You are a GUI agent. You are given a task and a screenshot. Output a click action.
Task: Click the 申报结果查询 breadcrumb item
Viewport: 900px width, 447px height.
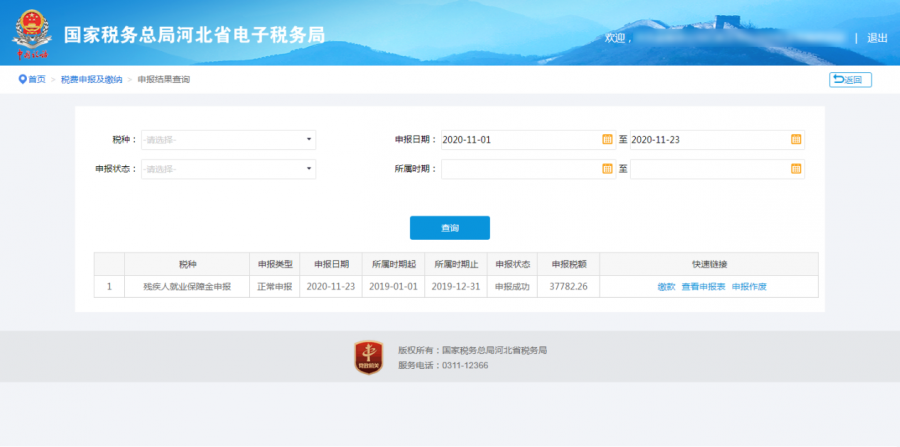click(x=163, y=79)
